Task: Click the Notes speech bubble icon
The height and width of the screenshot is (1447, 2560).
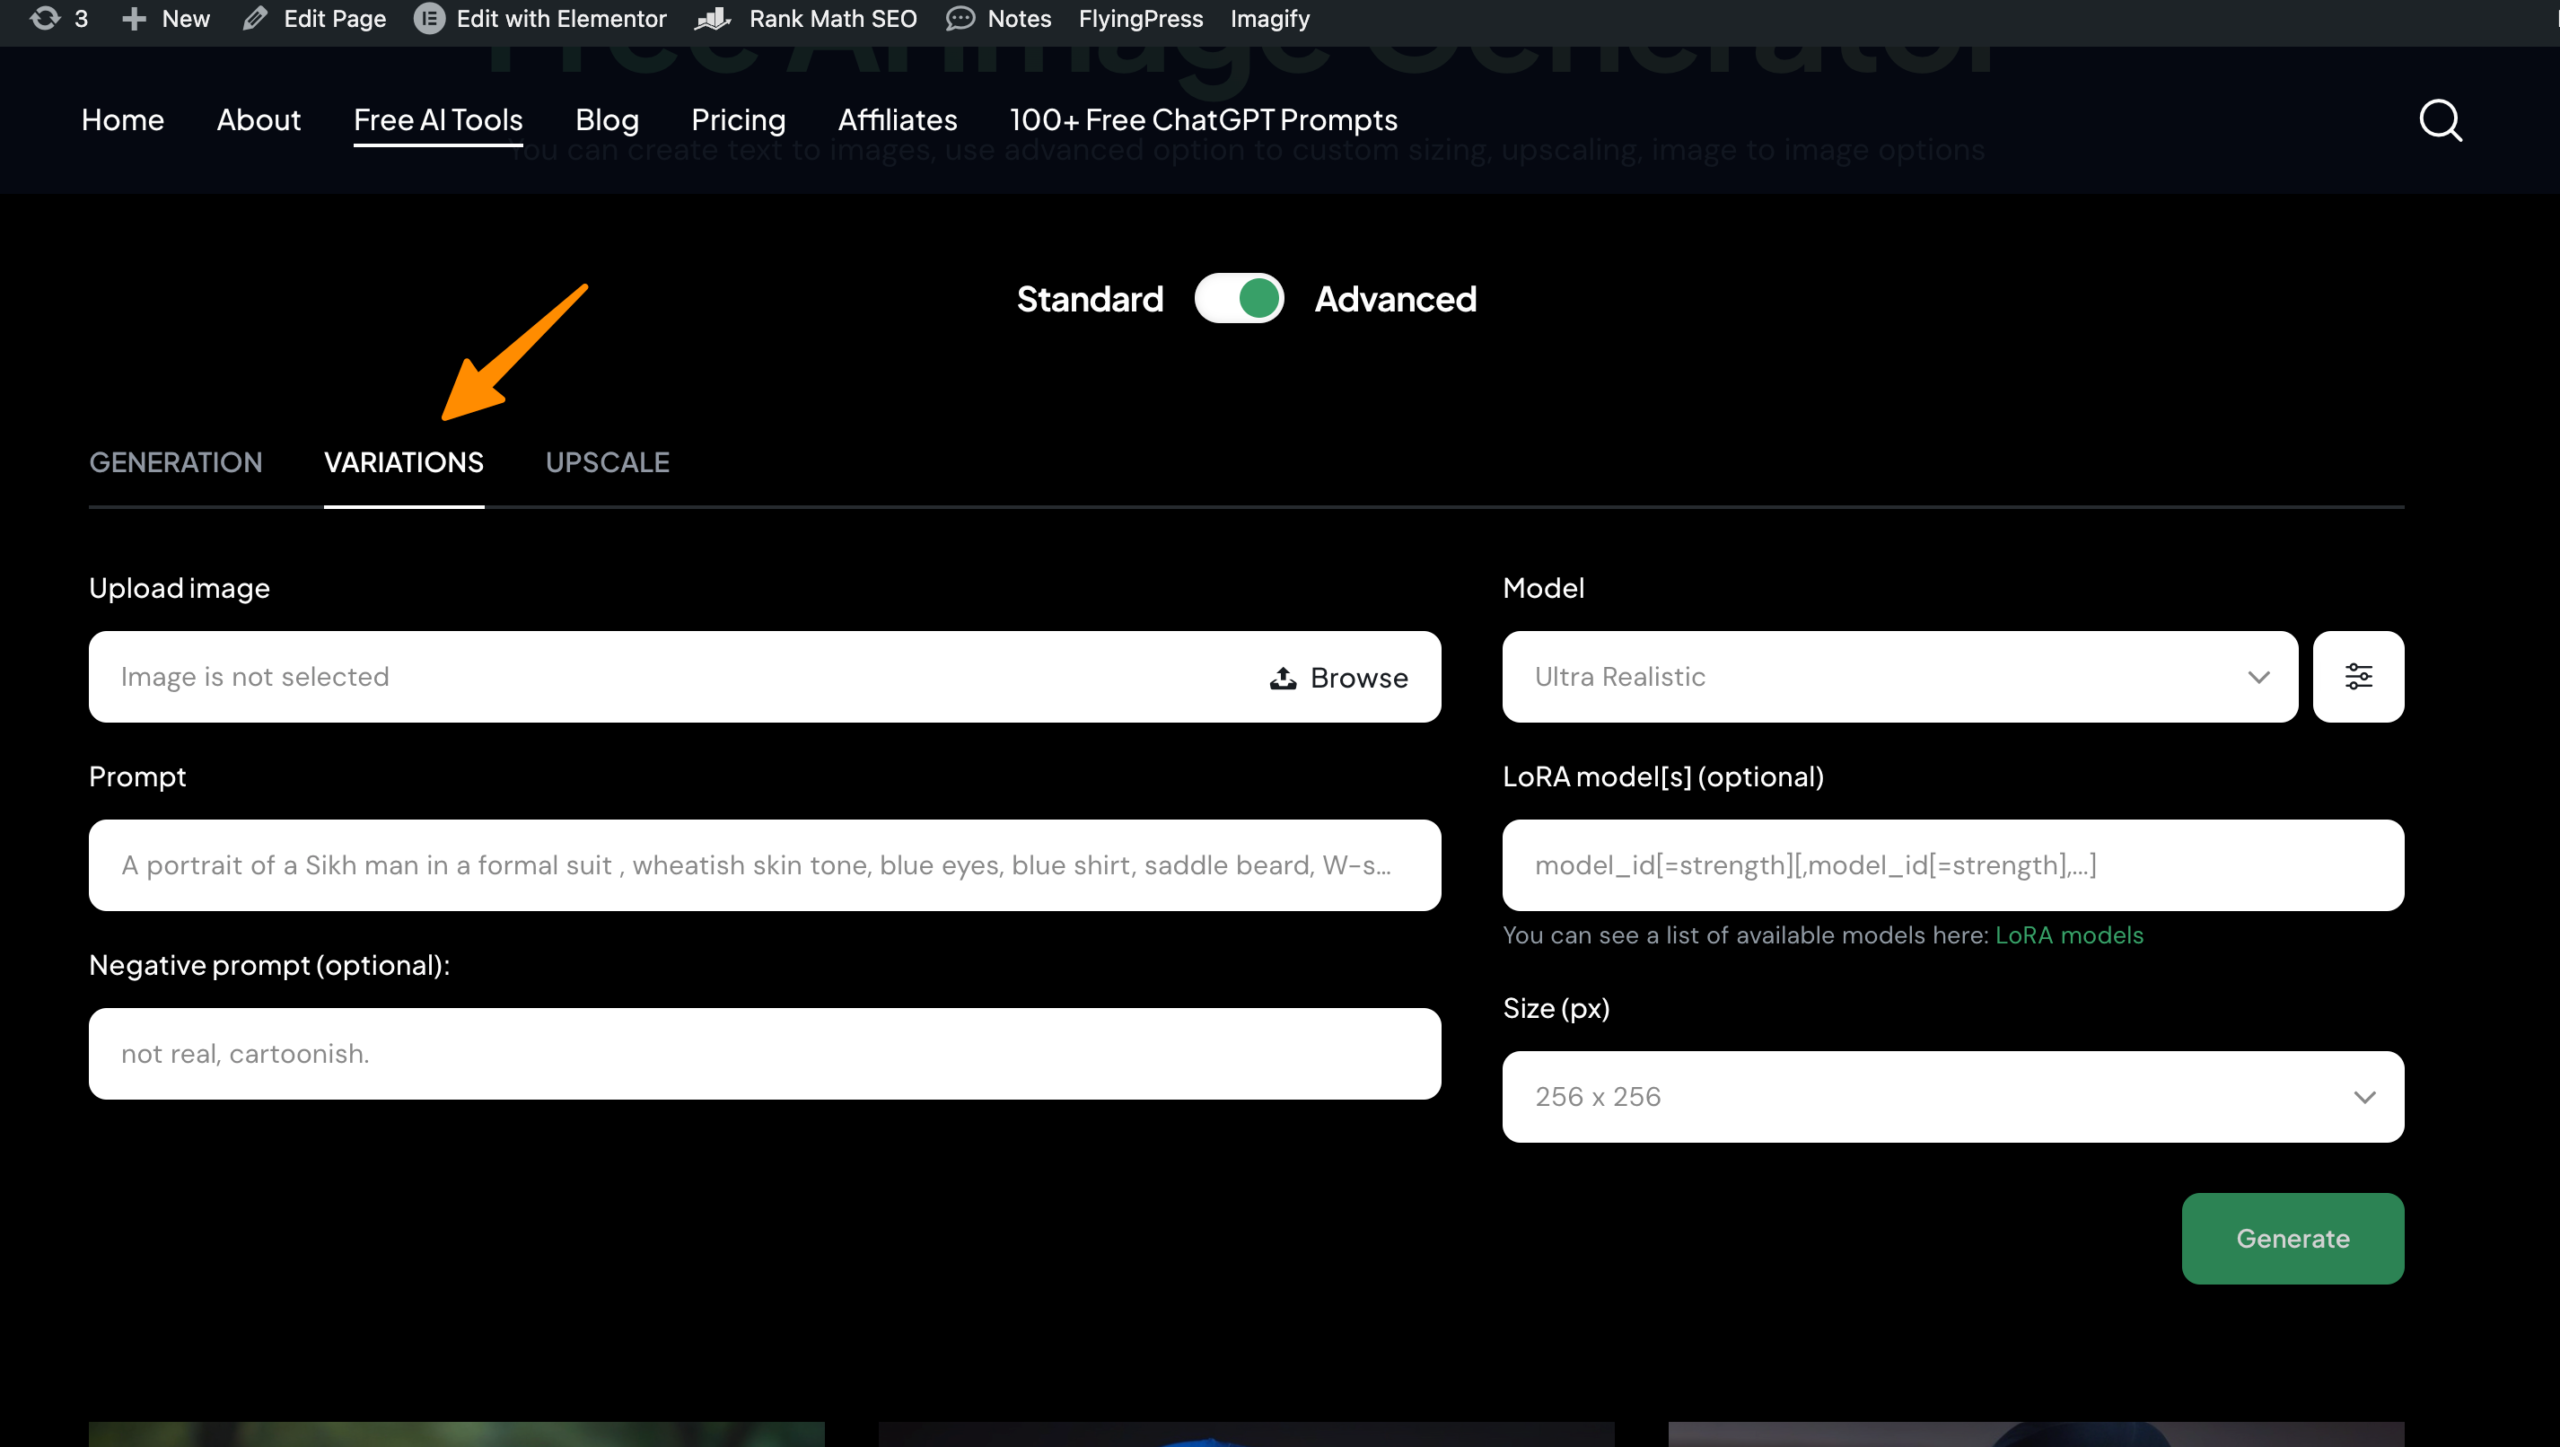Action: tap(960, 19)
